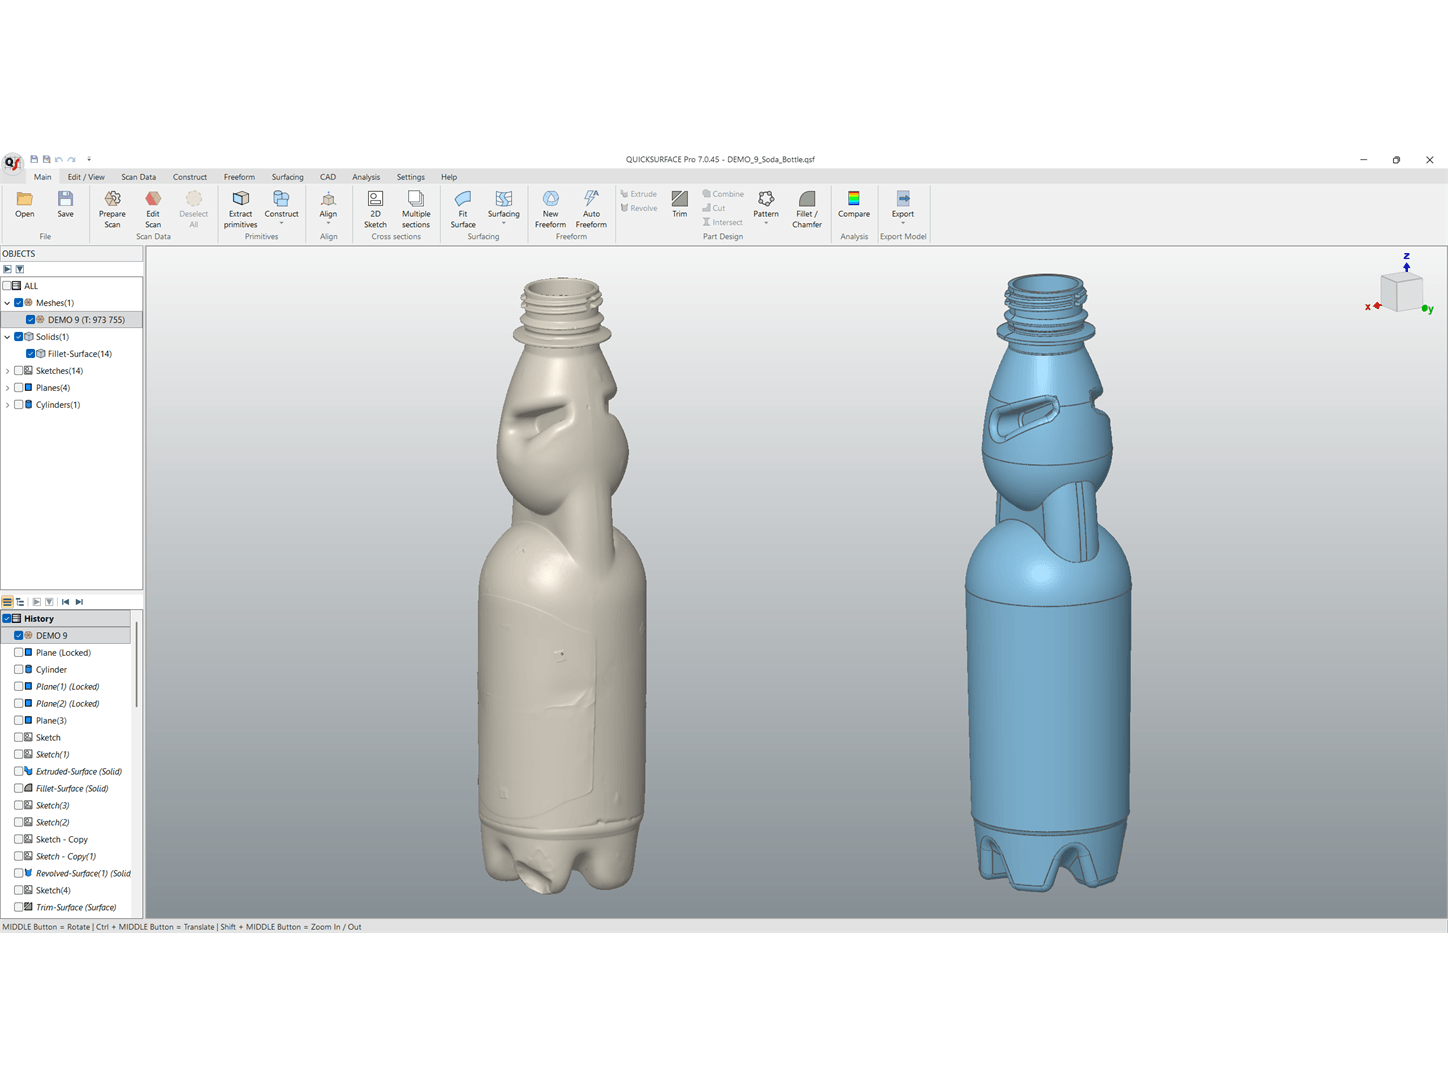Open the Settings ribbon tab

tap(410, 177)
